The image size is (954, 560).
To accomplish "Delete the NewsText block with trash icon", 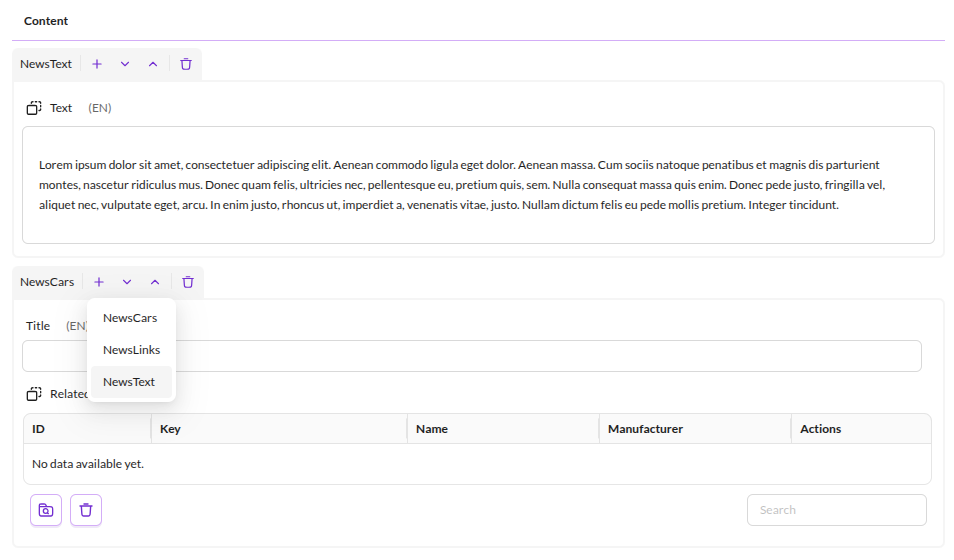I will pos(186,64).
